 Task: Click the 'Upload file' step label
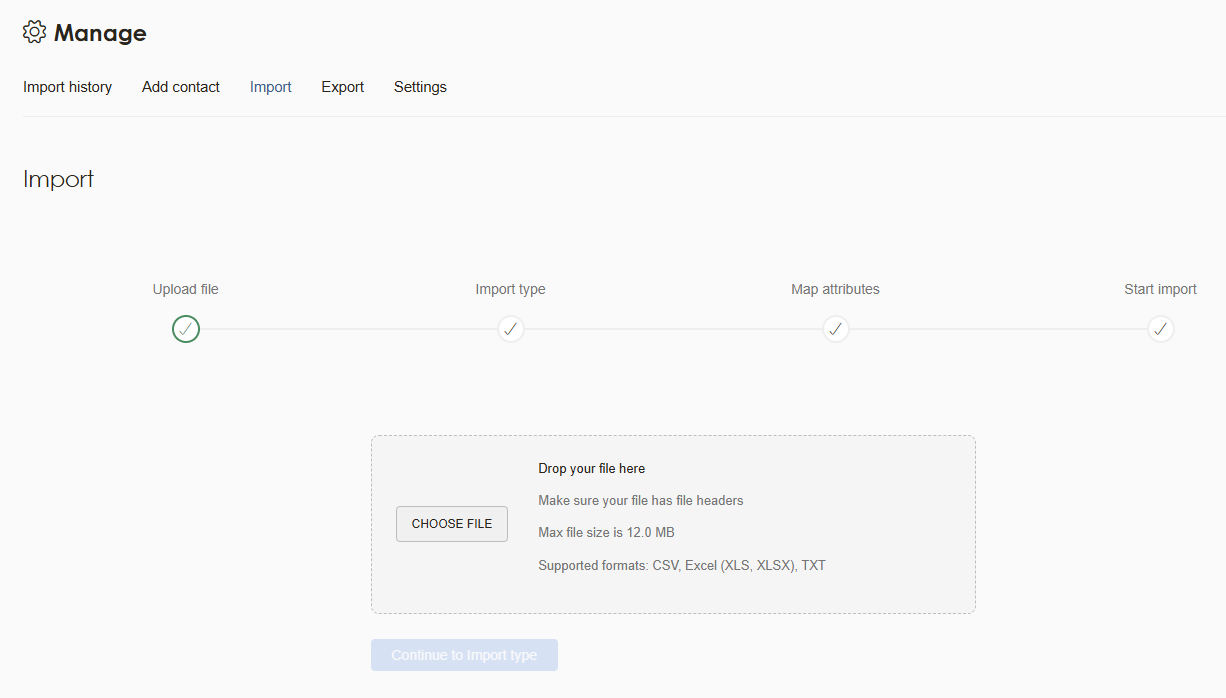click(186, 289)
